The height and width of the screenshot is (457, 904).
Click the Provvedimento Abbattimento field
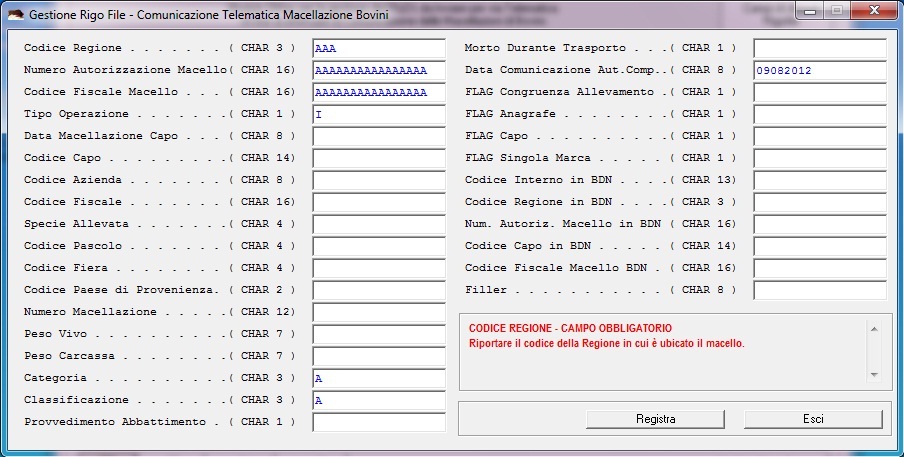[x=379, y=422]
